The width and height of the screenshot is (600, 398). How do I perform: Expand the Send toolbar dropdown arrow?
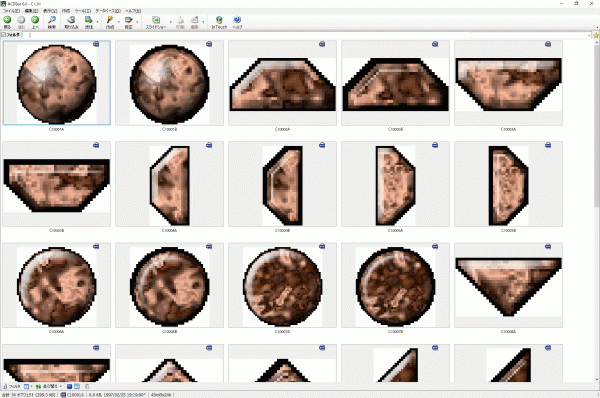point(97,22)
